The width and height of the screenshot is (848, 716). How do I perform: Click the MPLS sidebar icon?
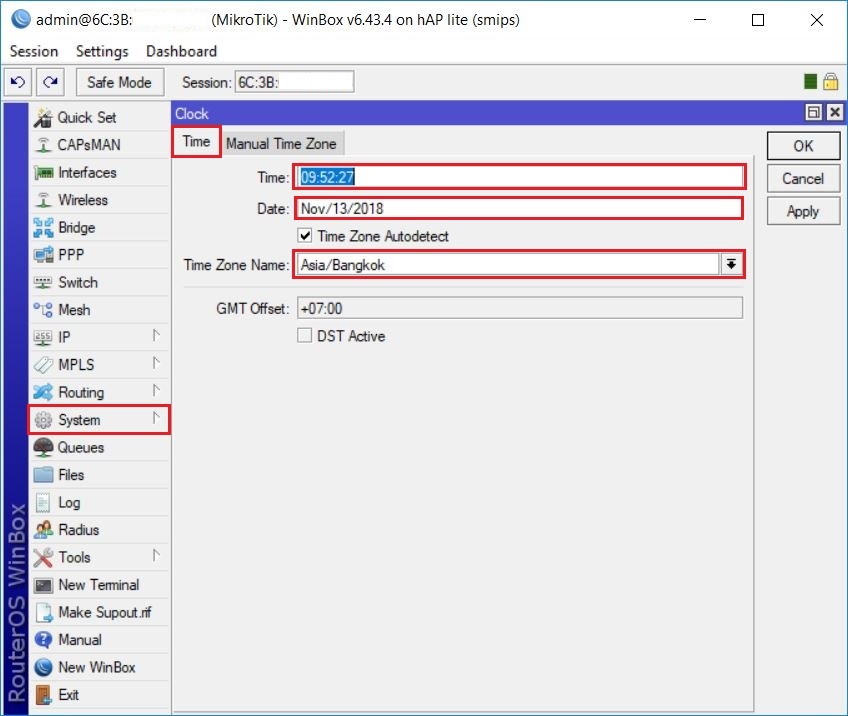[43, 365]
